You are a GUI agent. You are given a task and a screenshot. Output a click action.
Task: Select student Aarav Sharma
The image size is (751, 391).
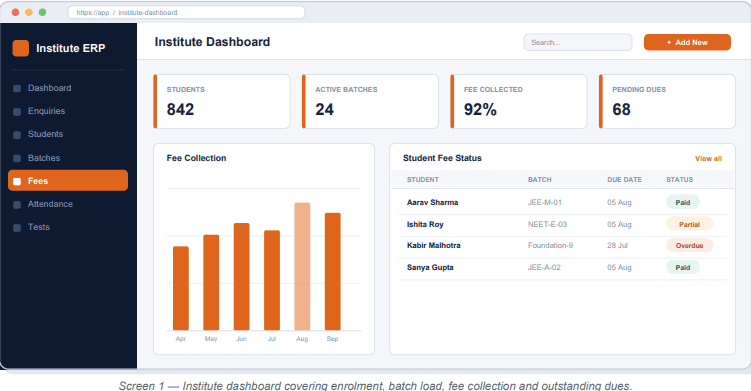coord(432,202)
